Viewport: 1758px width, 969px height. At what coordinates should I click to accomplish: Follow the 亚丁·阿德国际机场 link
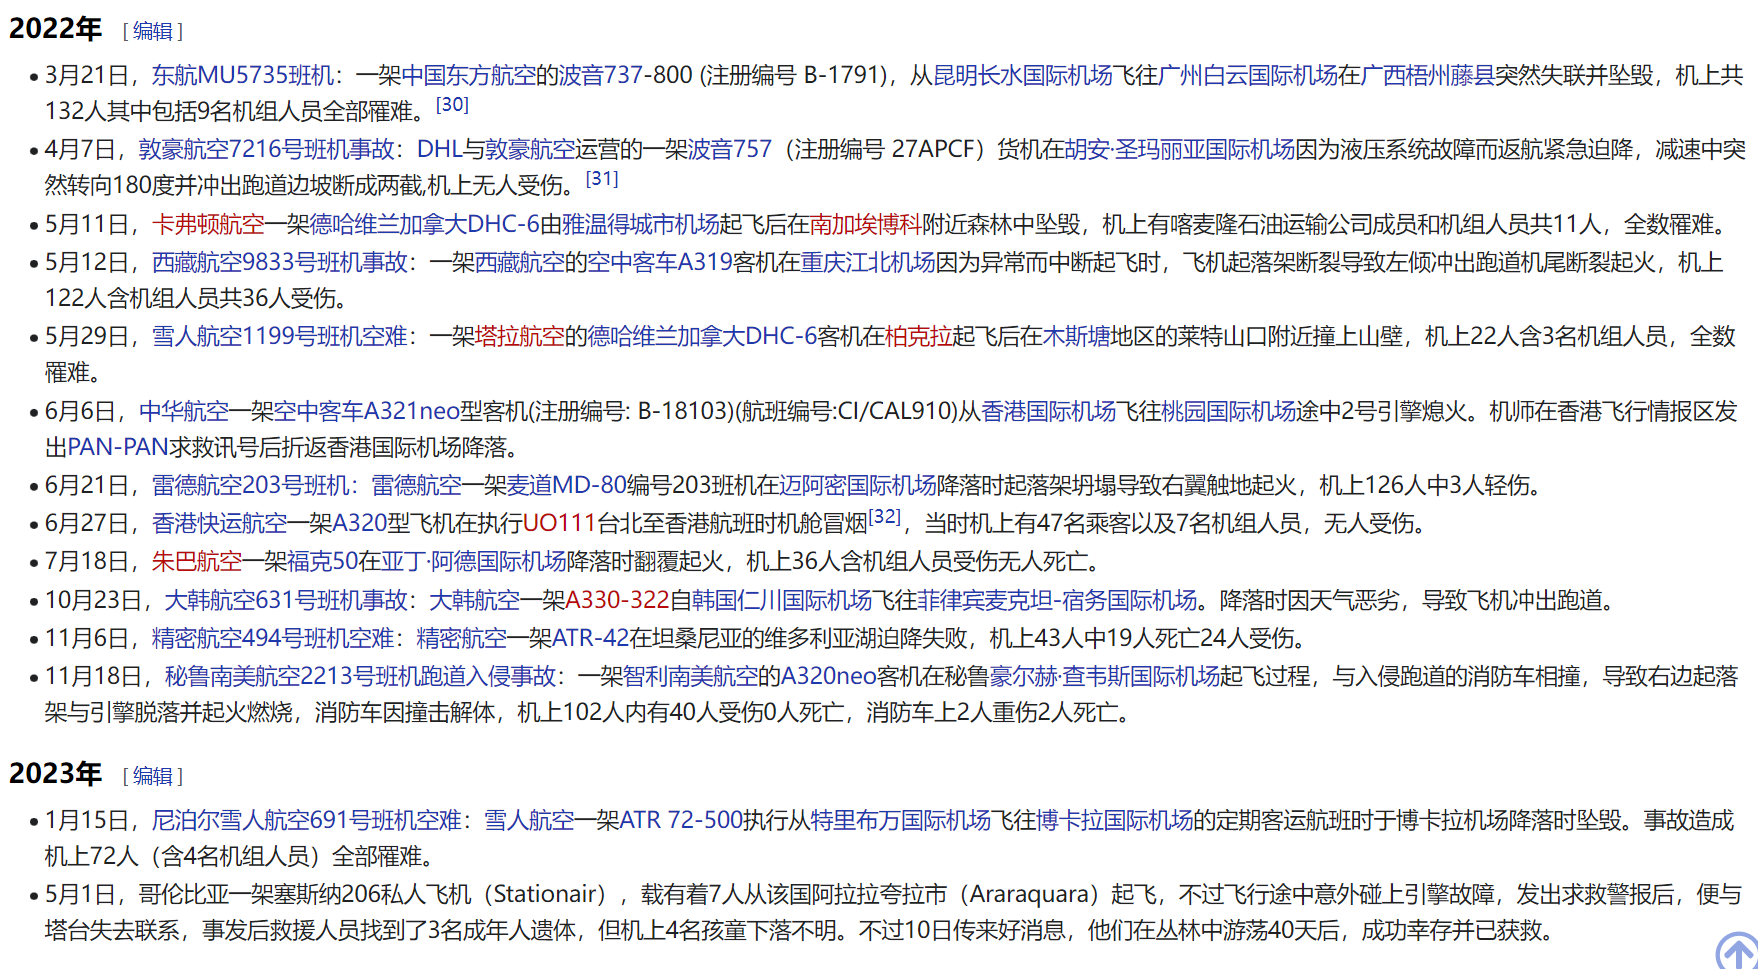[474, 561]
